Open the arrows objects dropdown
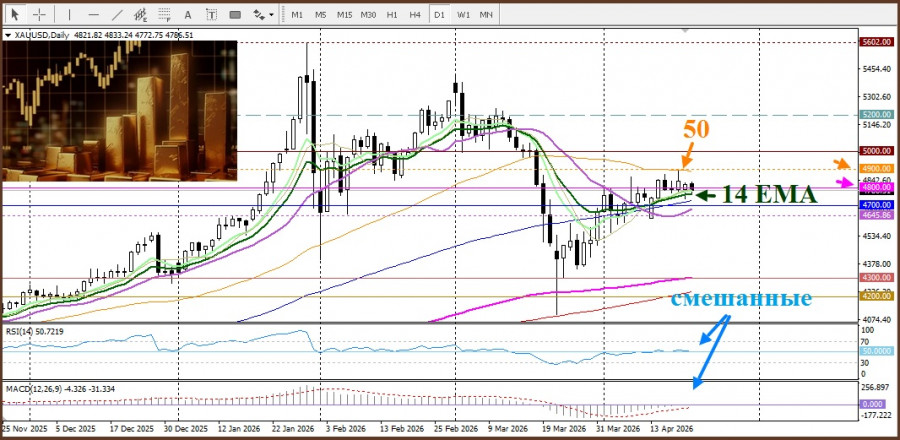Viewport: 900px width, 440px height. 263,15
